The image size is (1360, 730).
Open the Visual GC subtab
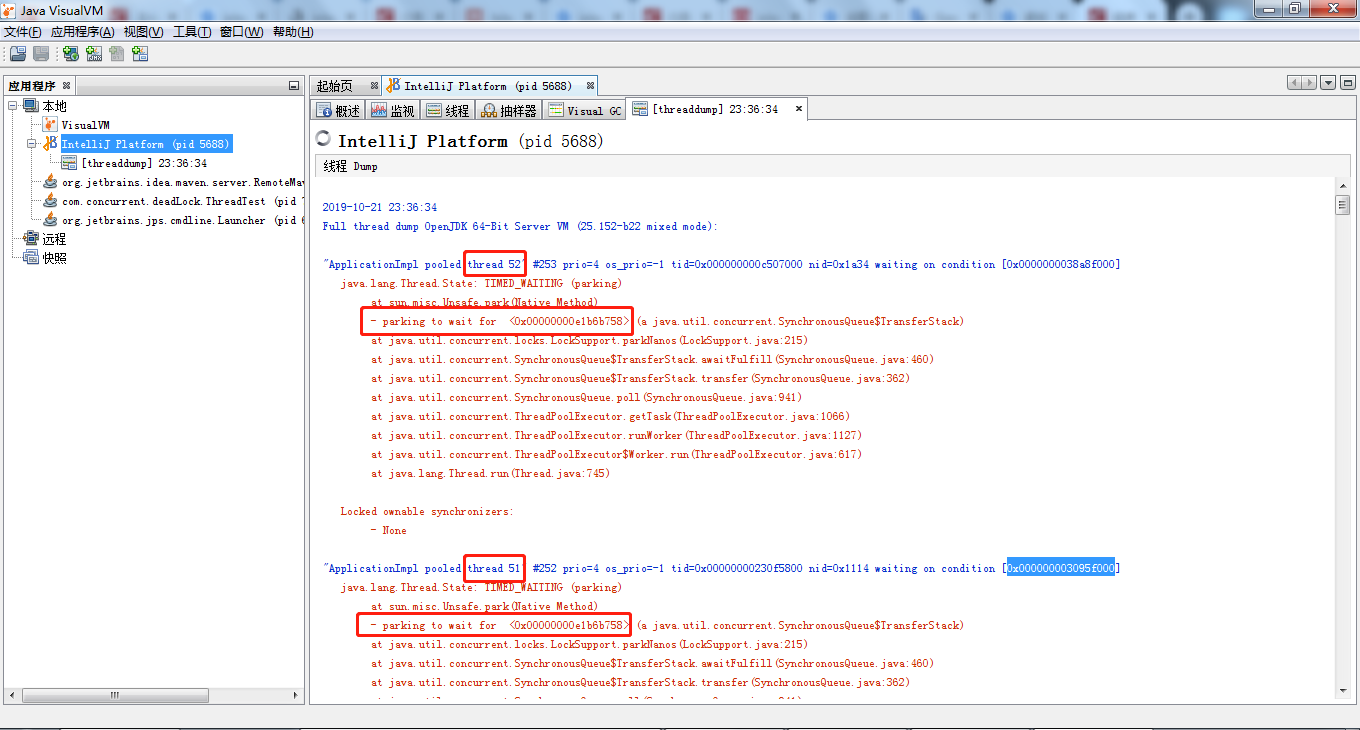tap(584, 110)
